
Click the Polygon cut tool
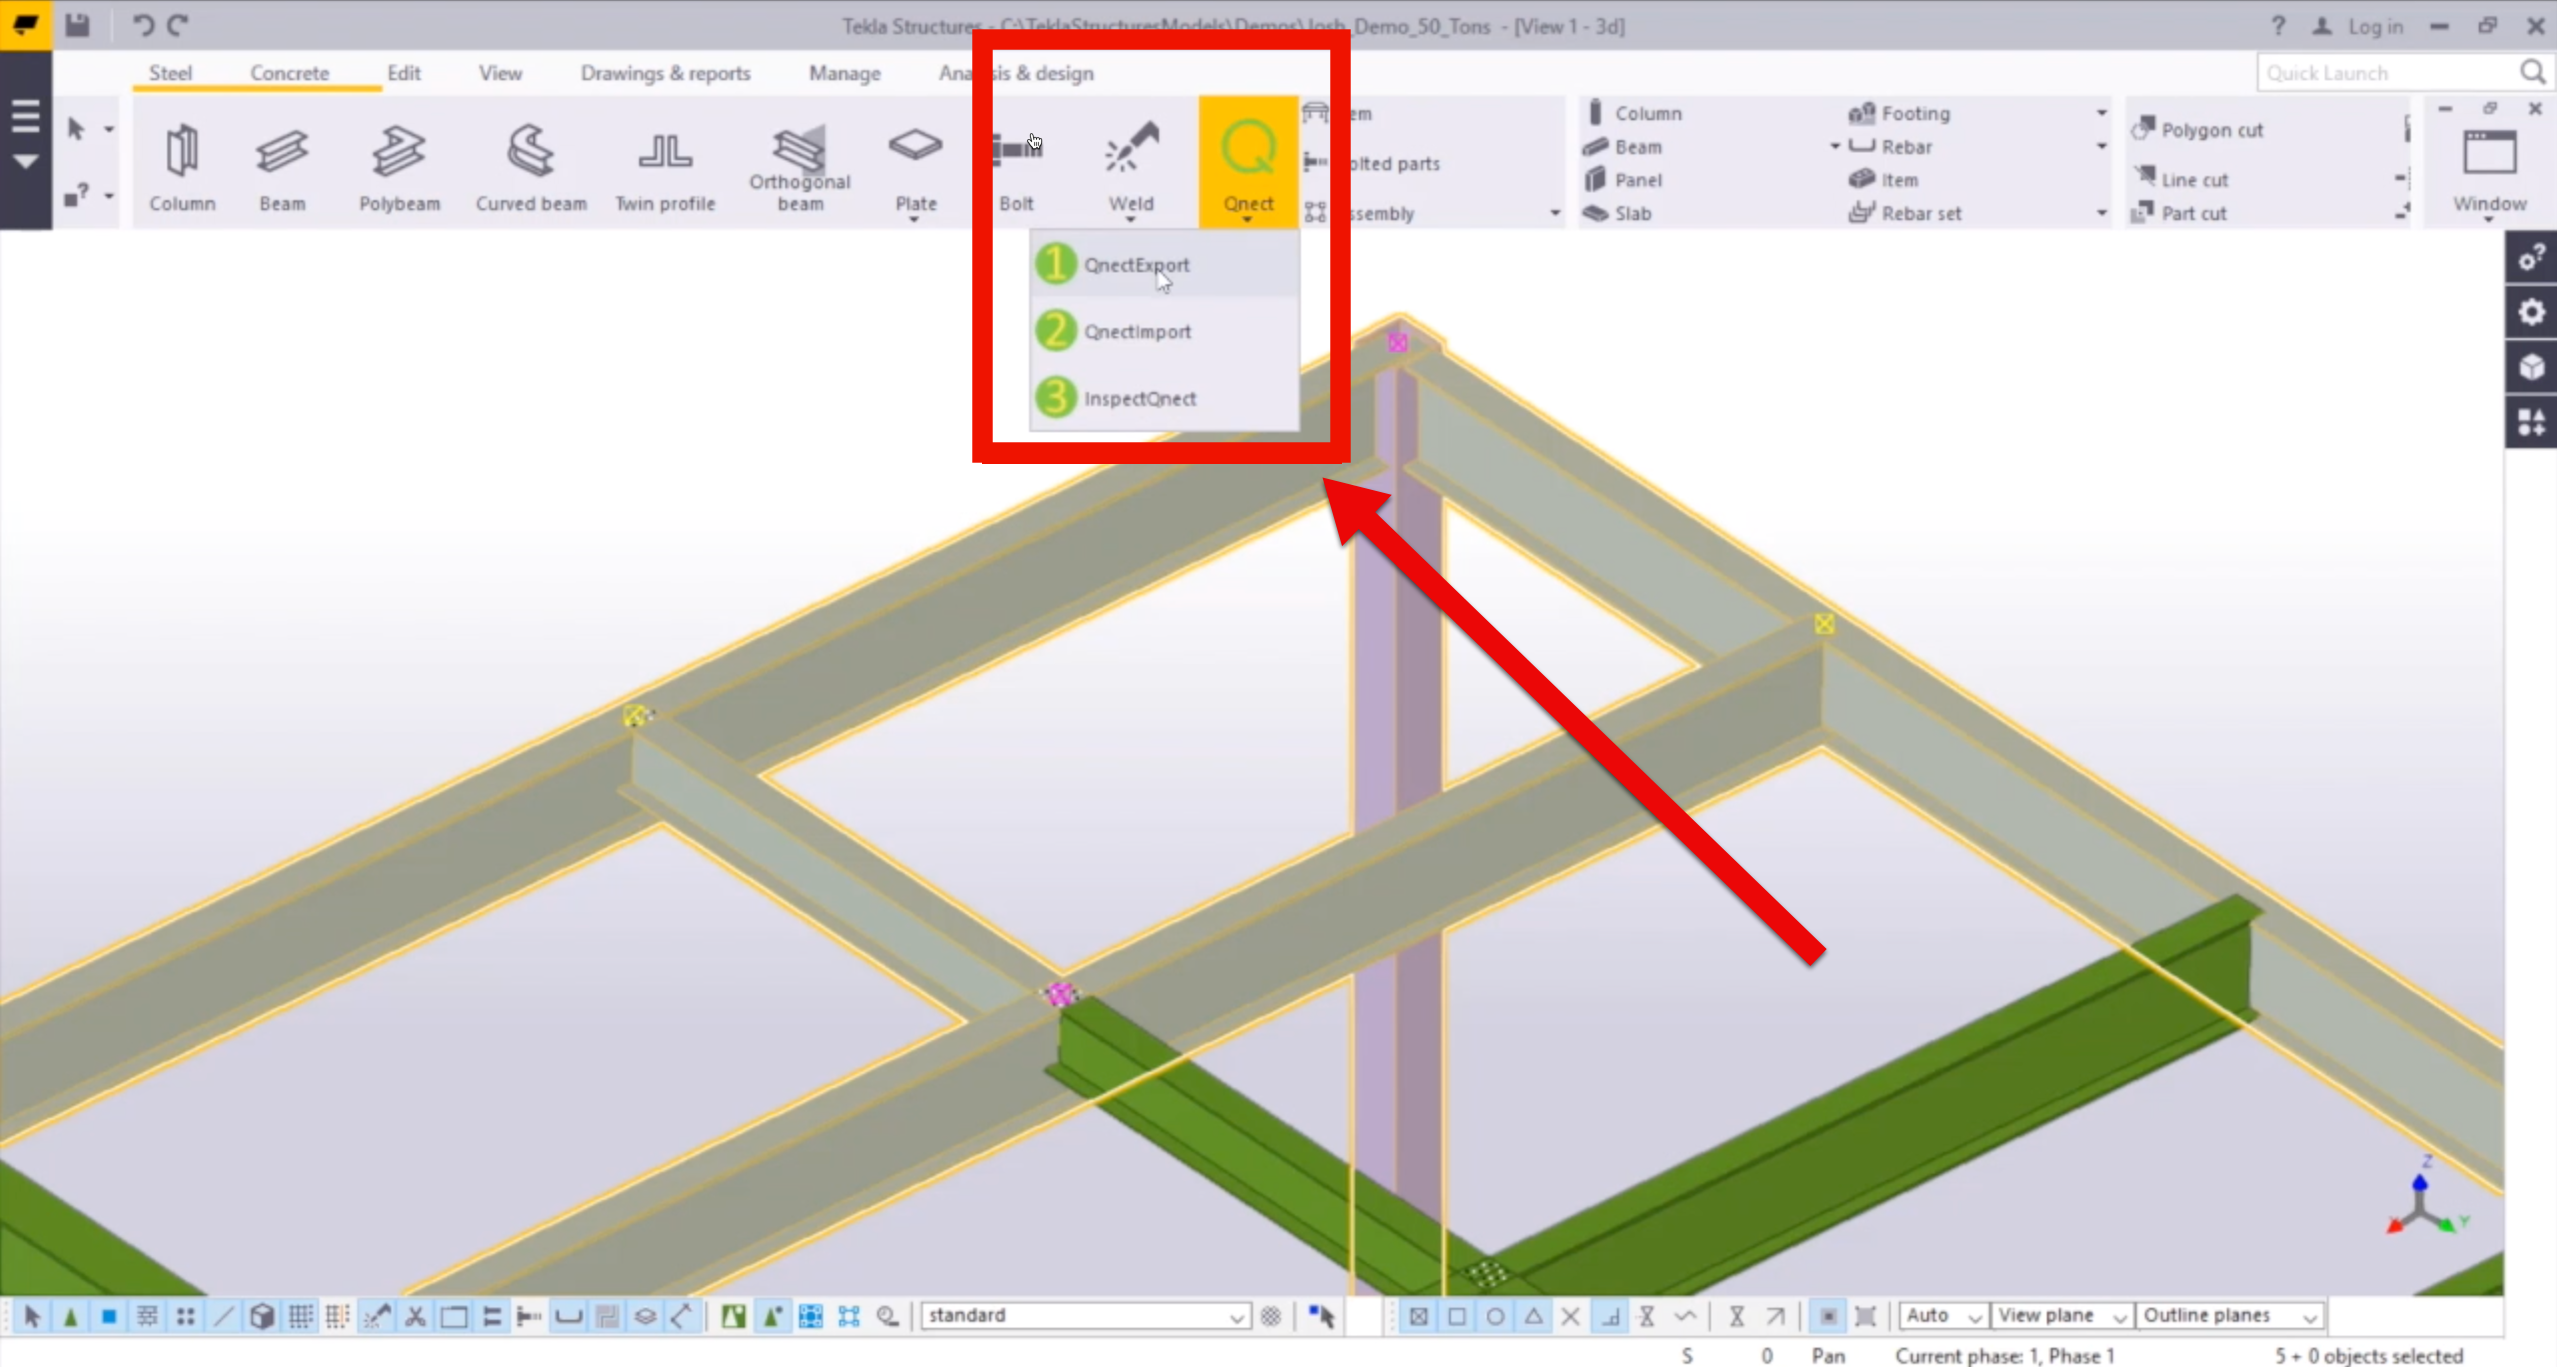tap(2197, 129)
